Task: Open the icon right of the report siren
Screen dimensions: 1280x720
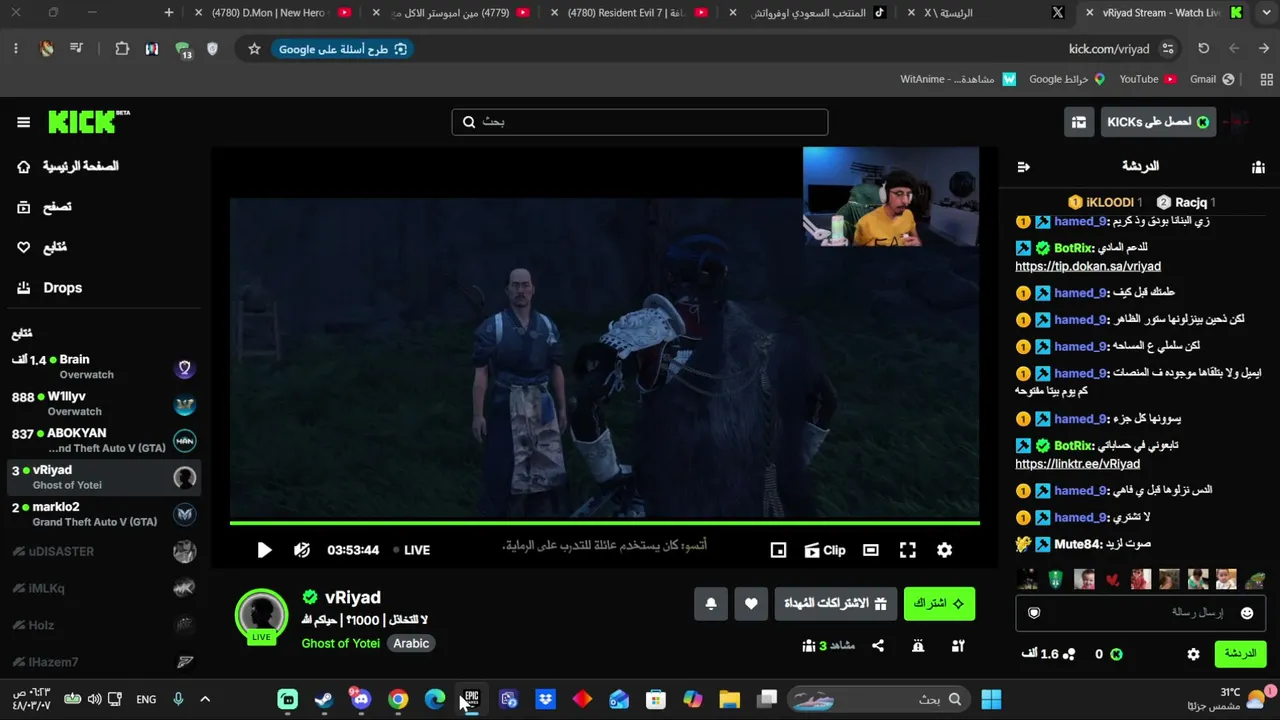Action: (958, 646)
